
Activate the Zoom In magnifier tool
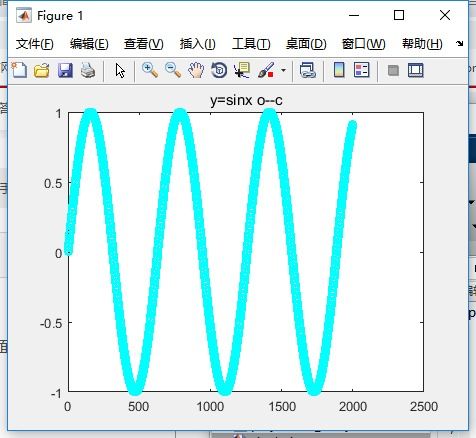(x=150, y=70)
